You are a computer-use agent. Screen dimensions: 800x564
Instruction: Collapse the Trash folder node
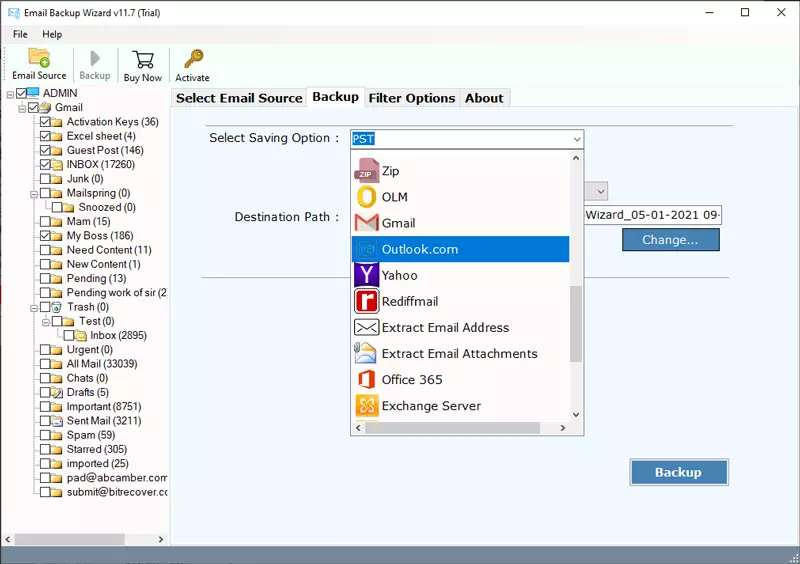click(34, 308)
